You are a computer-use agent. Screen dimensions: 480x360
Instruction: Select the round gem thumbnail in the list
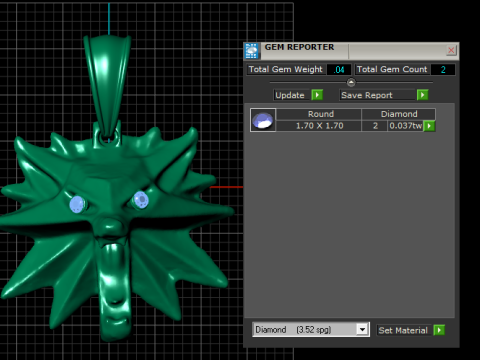click(x=263, y=120)
